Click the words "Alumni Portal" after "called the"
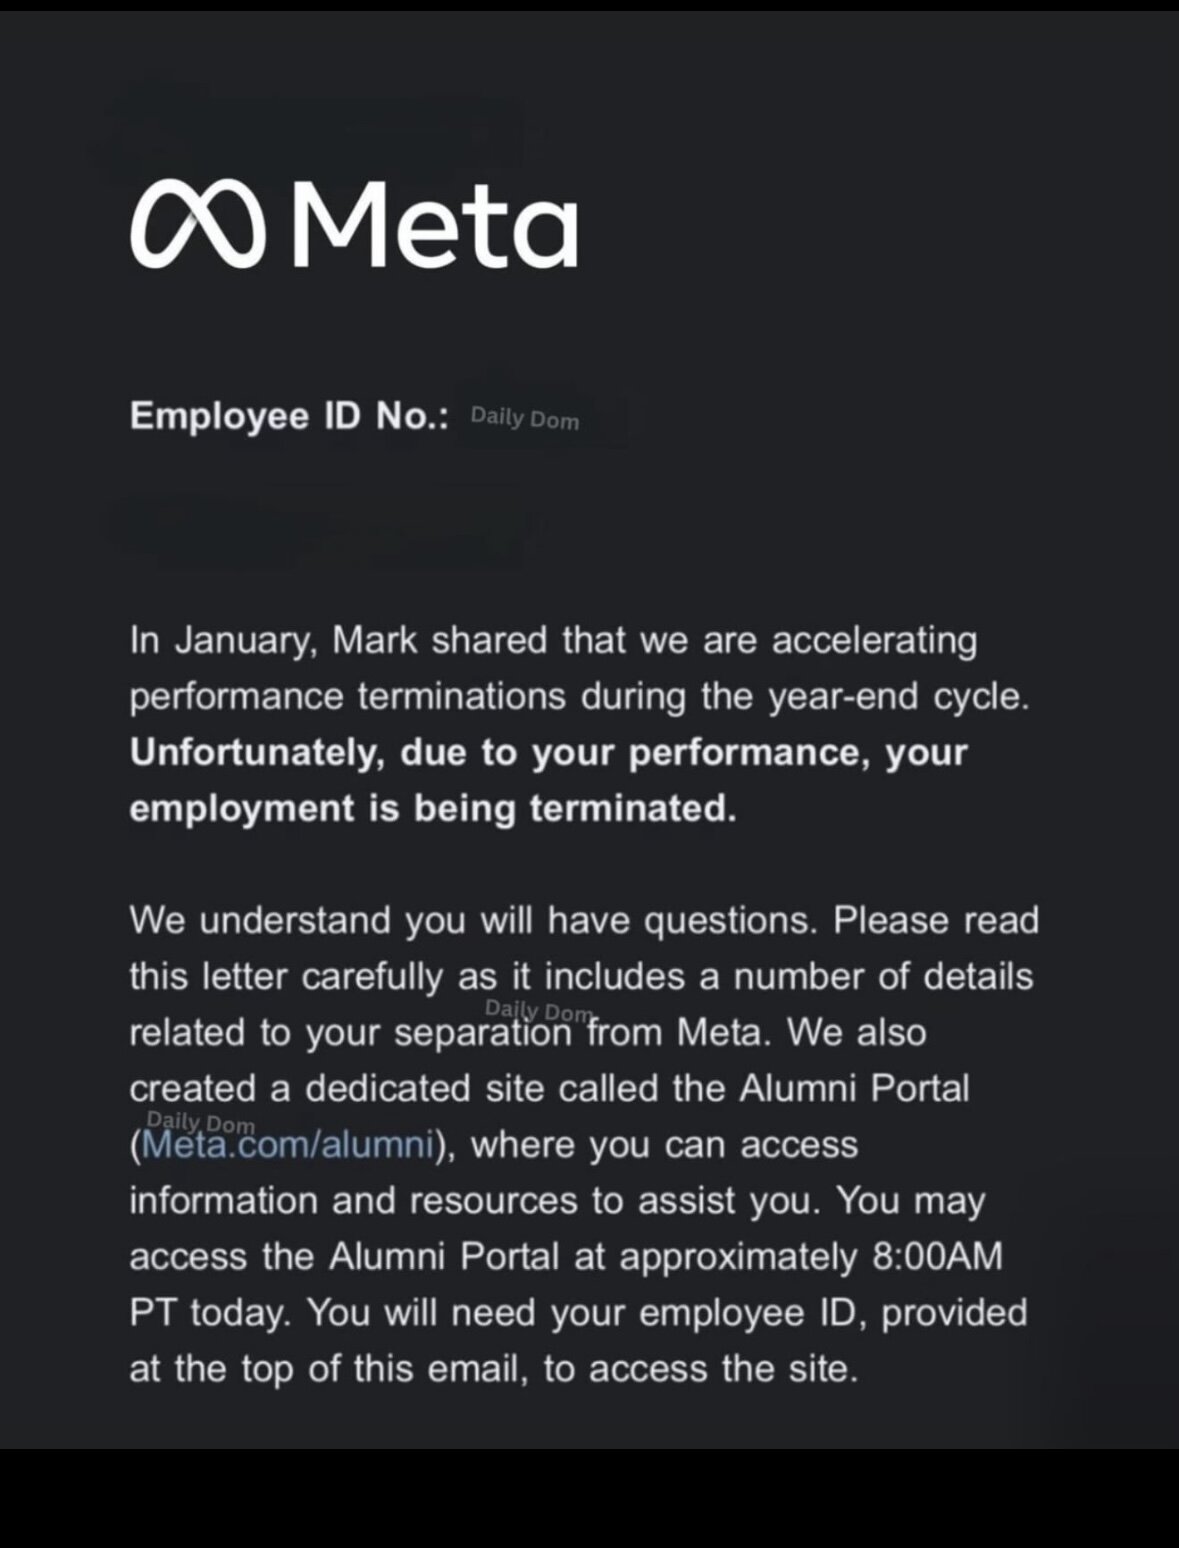The image size is (1179, 1548). 854,1088
